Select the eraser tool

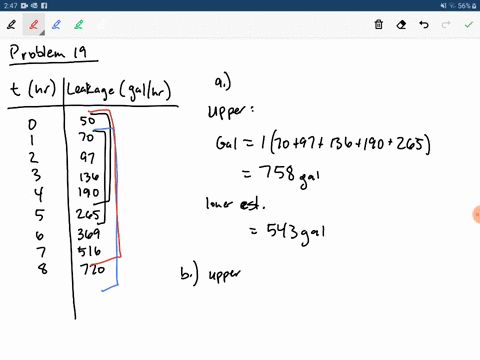pyautogui.click(x=401, y=25)
